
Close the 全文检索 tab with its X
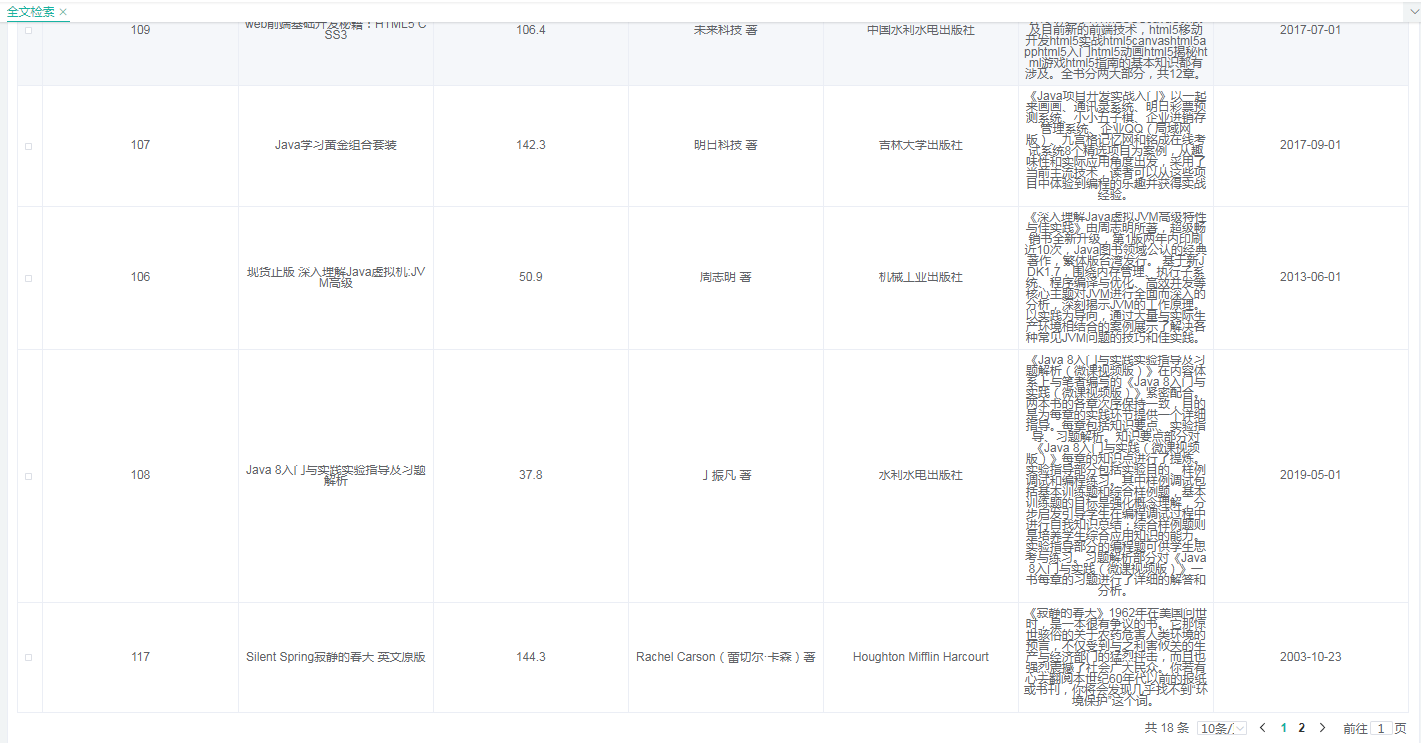tap(63, 12)
